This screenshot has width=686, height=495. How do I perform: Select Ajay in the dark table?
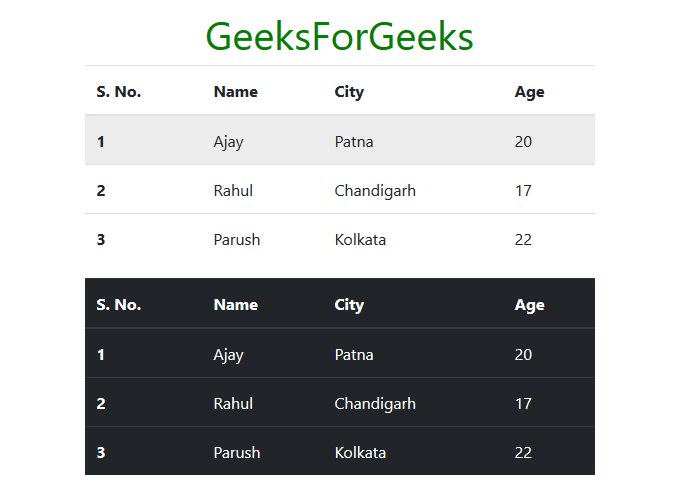tap(228, 355)
